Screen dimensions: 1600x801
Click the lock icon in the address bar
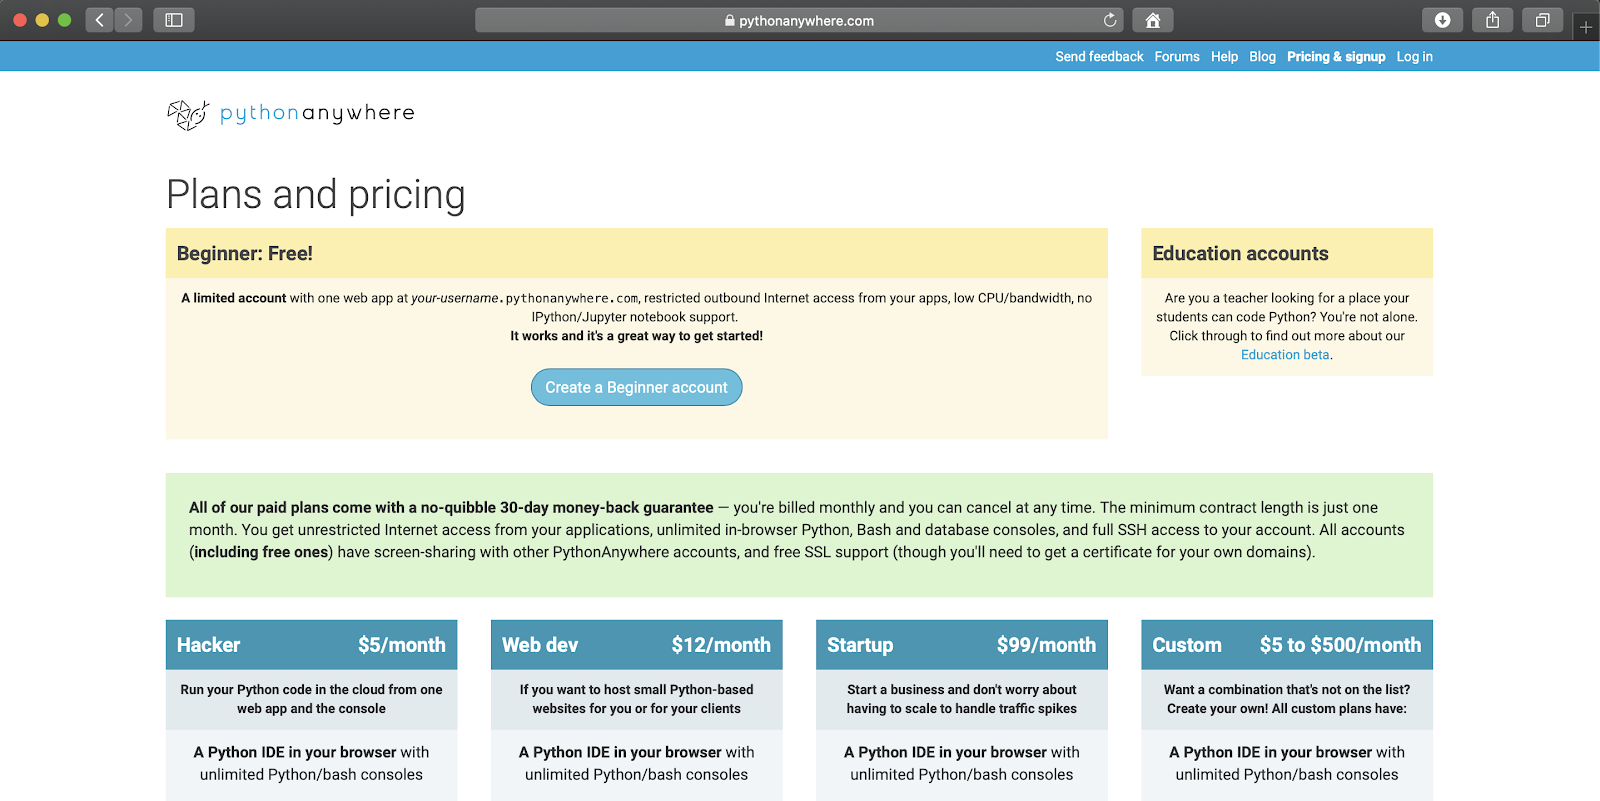pos(730,20)
